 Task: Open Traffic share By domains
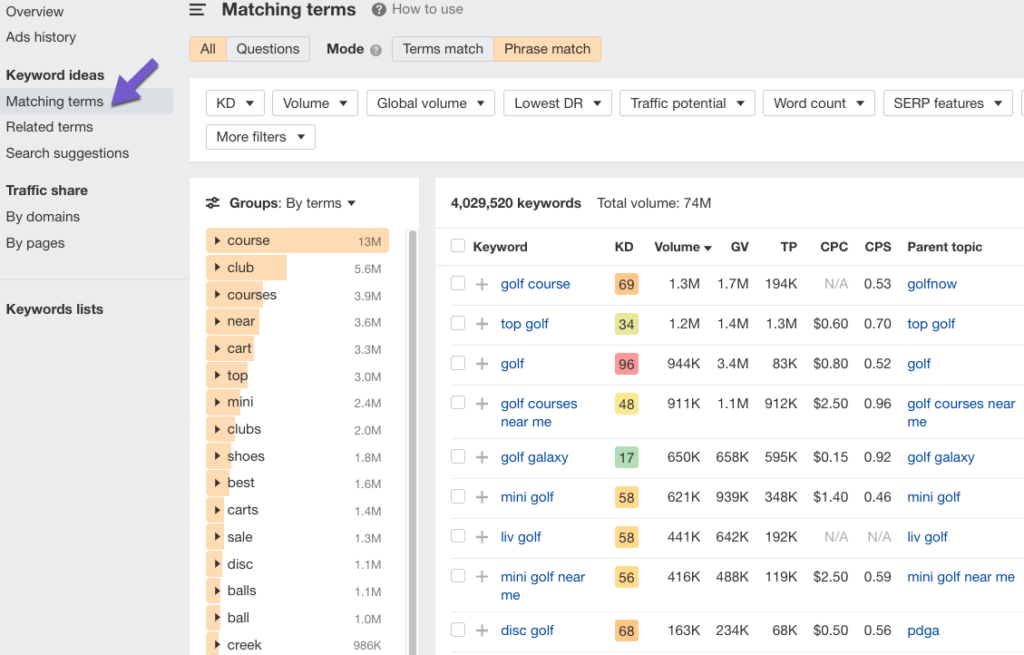[x=43, y=217]
